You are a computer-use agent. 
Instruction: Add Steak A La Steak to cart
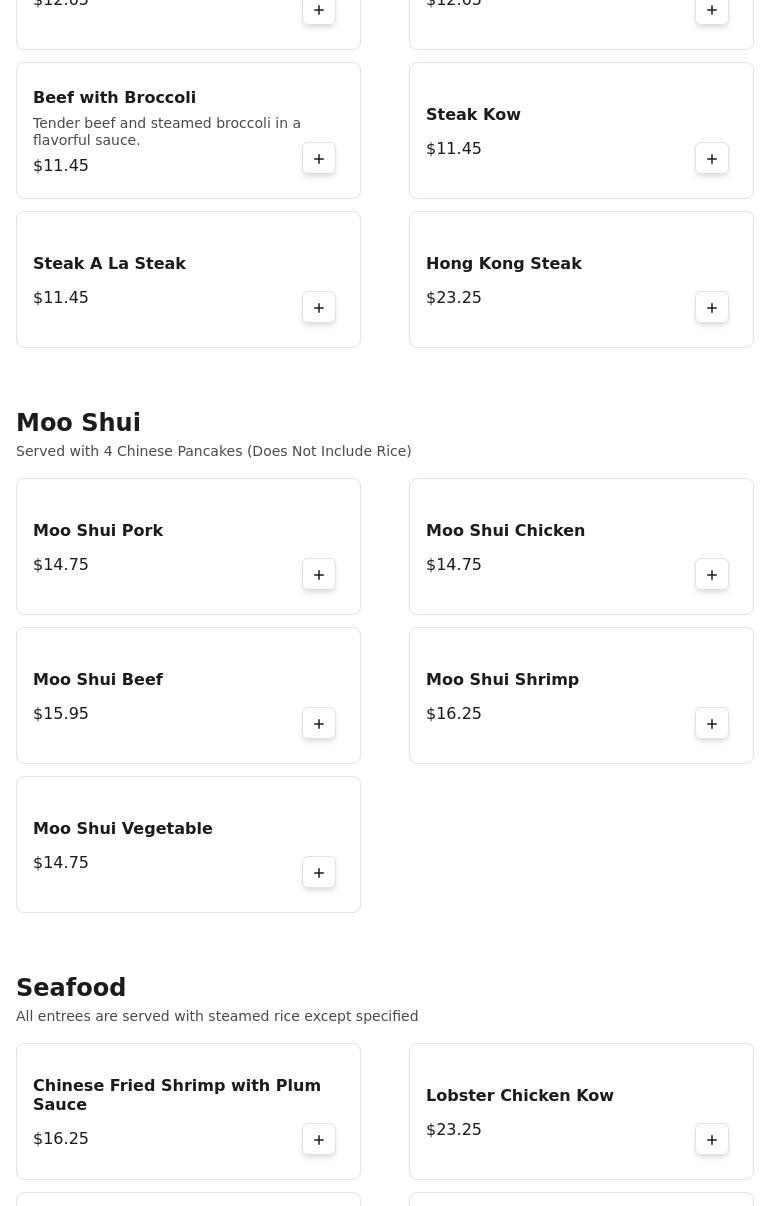(319, 308)
